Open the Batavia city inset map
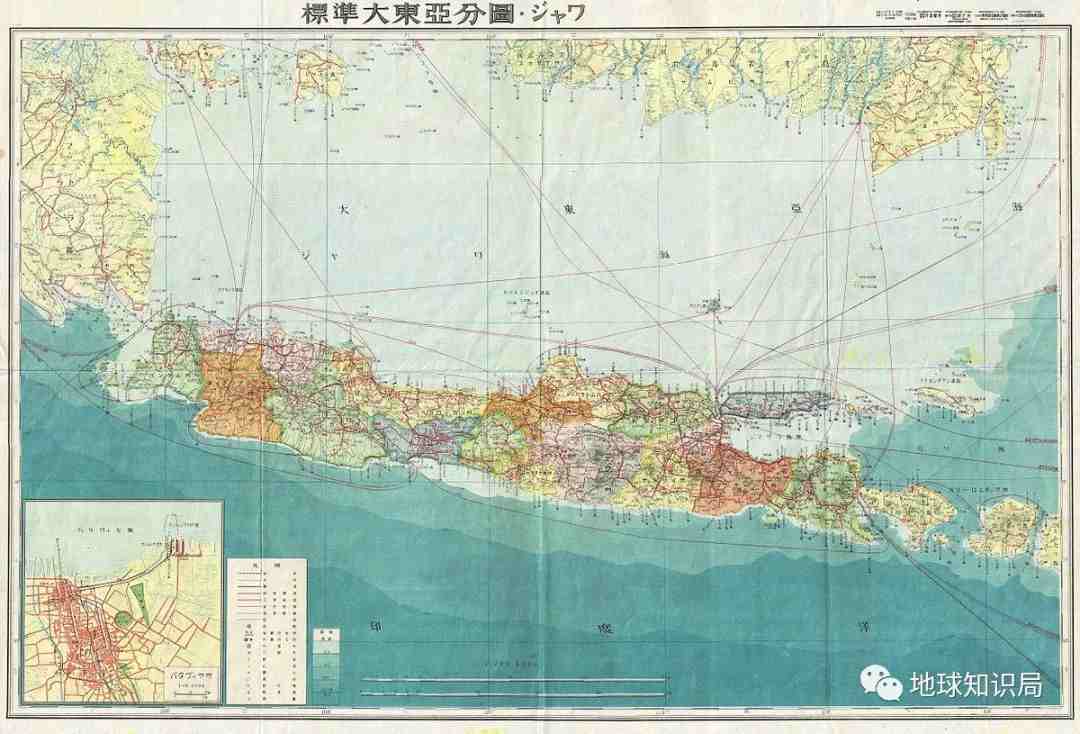 [122, 600]
